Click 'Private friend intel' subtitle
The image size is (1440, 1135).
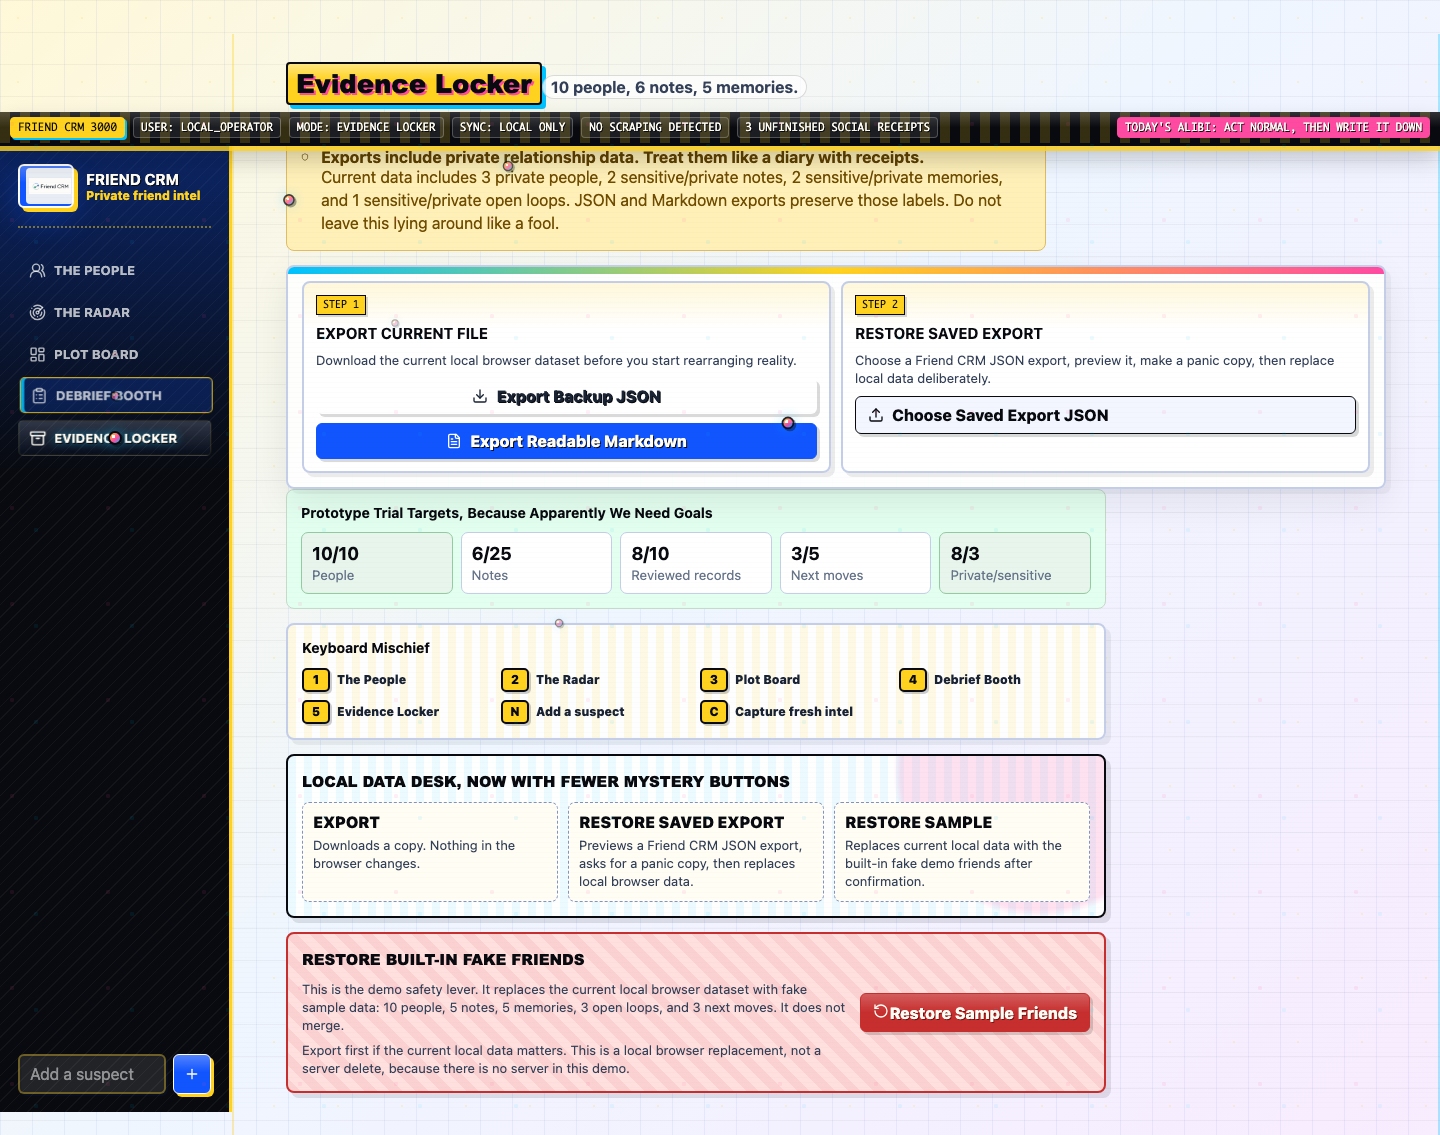(x=143, y=196)
